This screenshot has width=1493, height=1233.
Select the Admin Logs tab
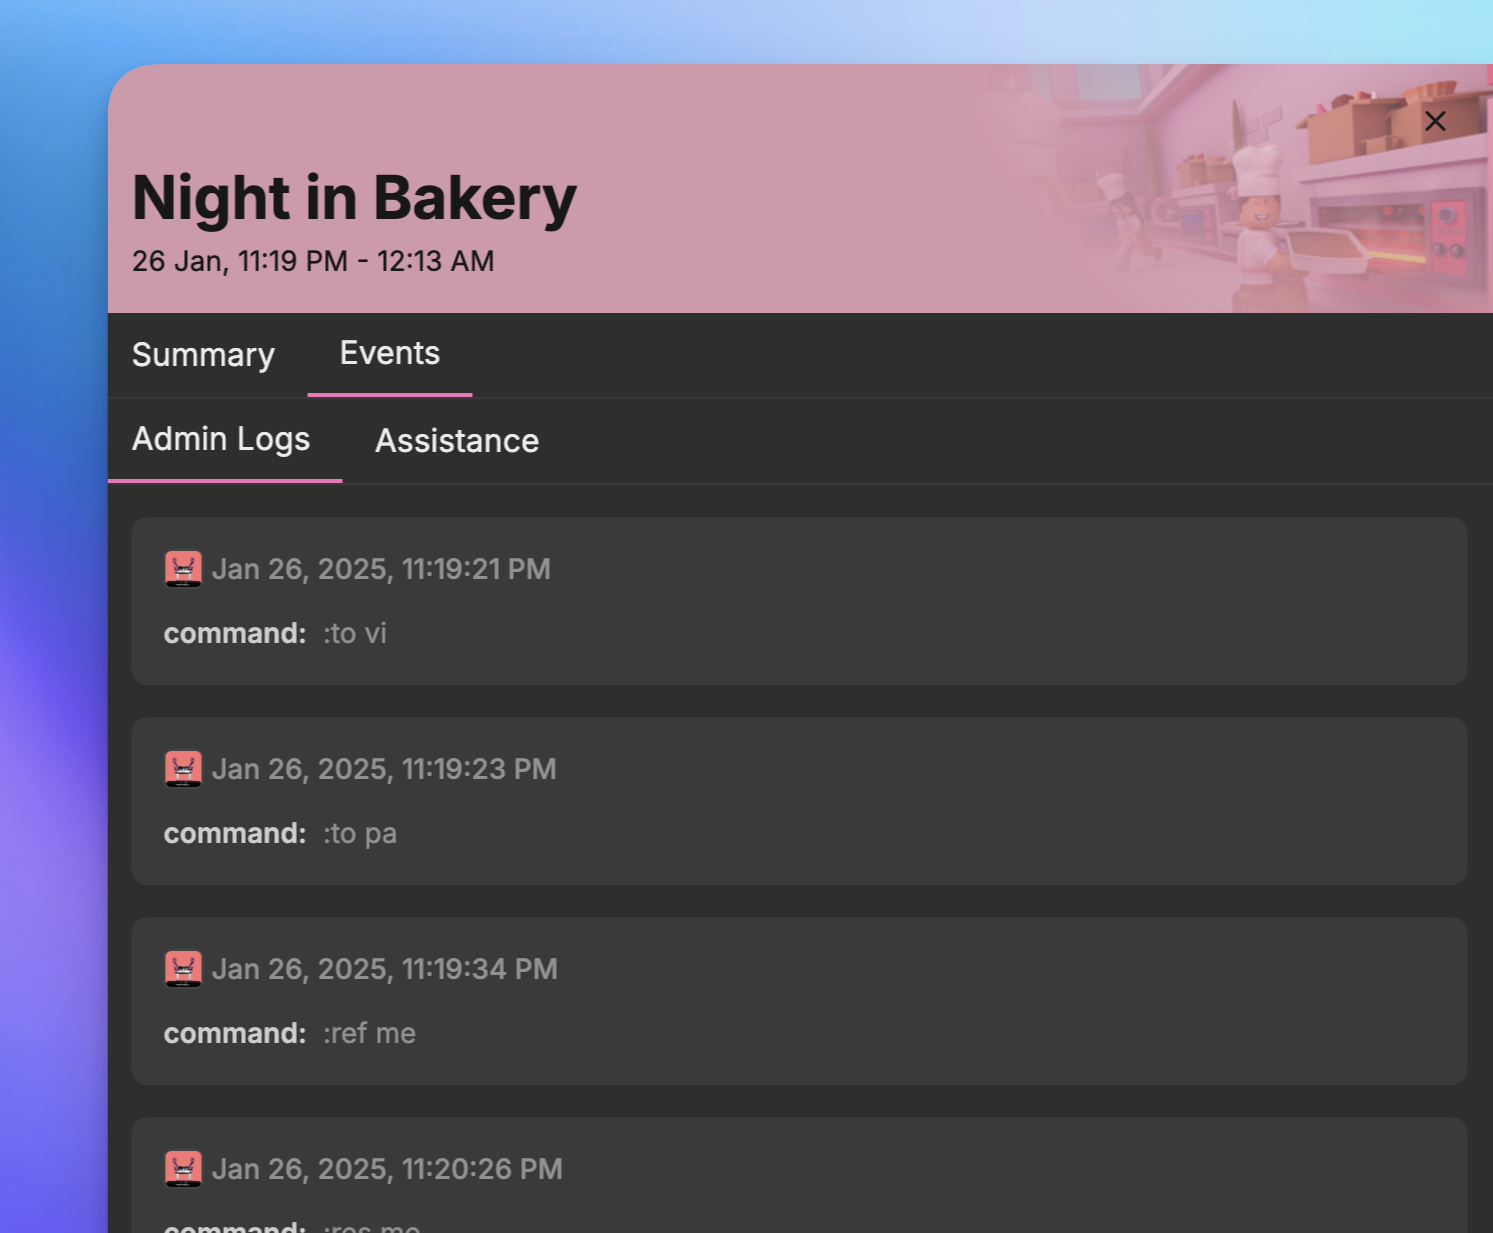(221, 440)
